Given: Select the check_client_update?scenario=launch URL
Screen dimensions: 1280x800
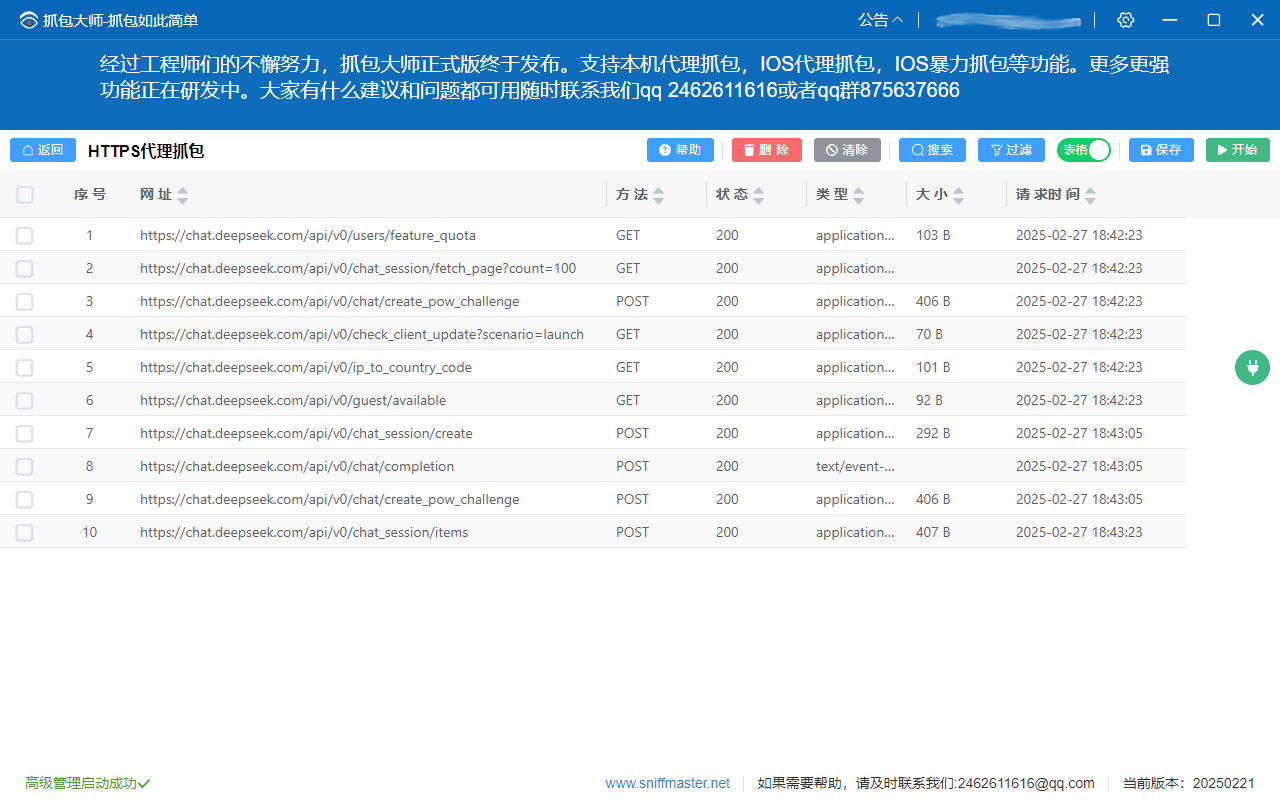Looking at the screenshot, I should pyautogui.click(x=362, y=335).
